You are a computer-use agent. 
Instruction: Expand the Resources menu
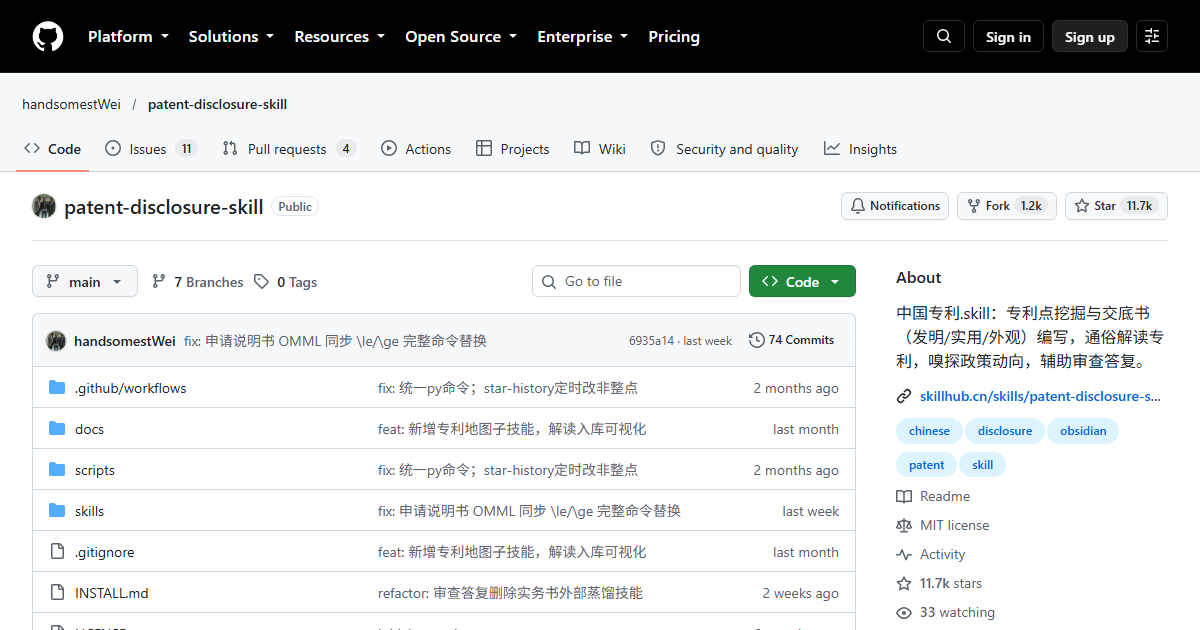tap(339, 37)
